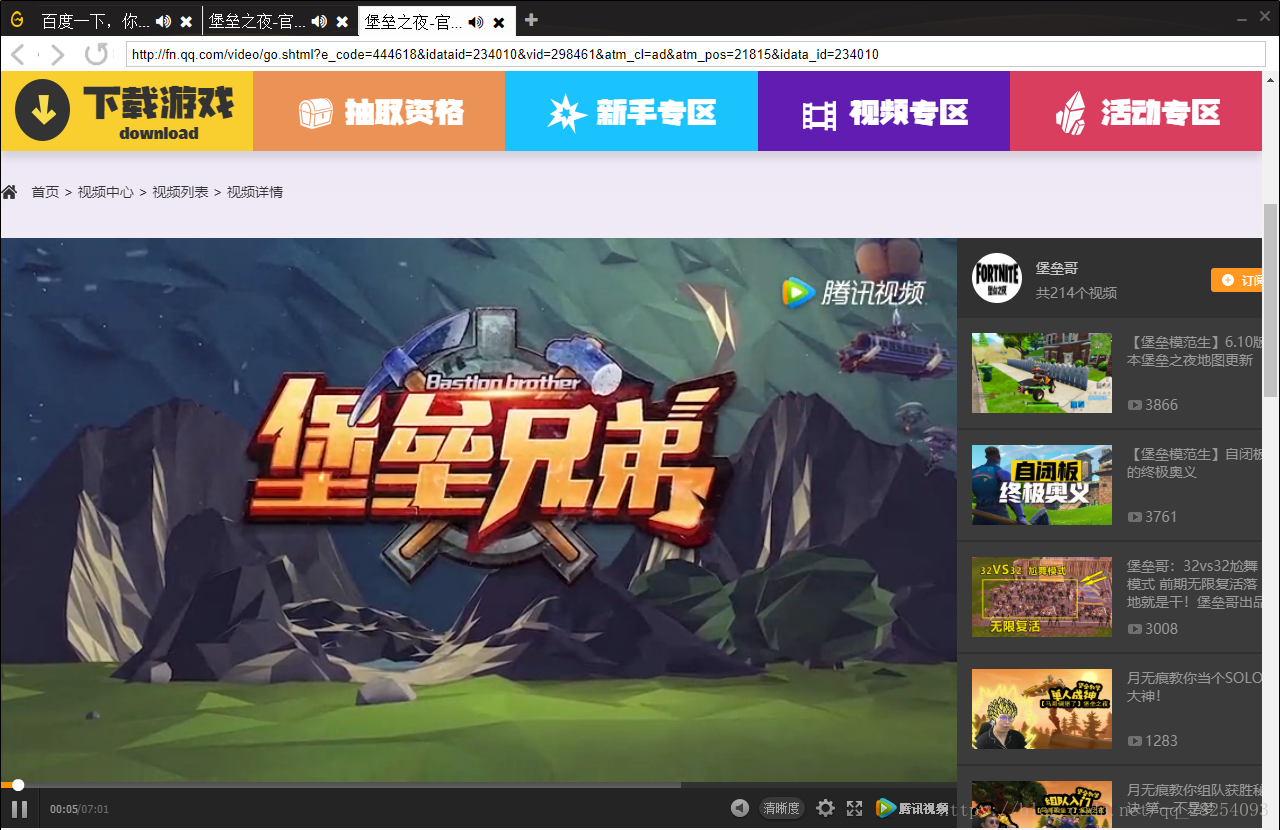
Task: Click the 组队入门 video thumbnail at bottom
Action: click(x=1042, y=805)
